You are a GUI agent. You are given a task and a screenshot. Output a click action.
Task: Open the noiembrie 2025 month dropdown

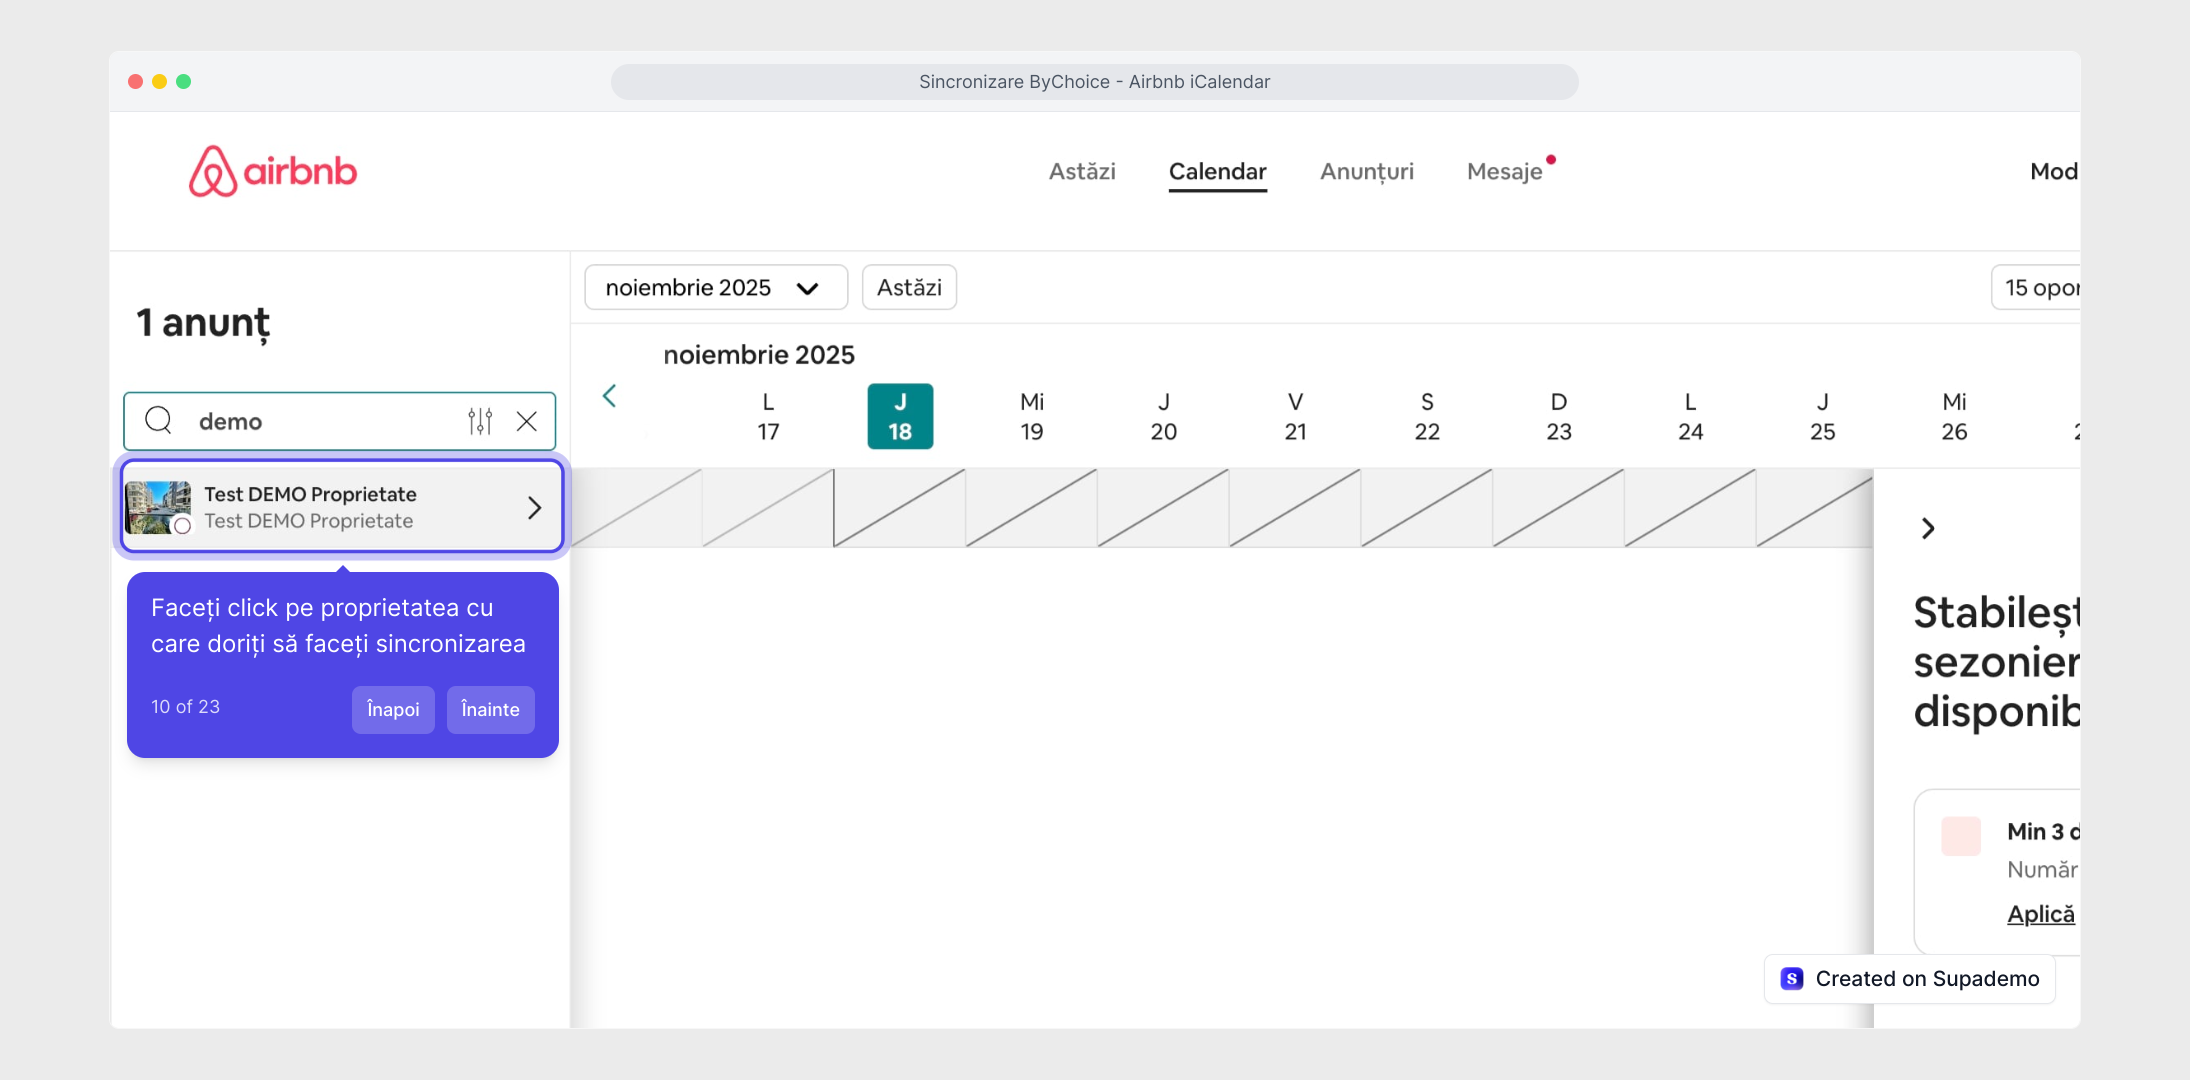click(x=715, y=288)
